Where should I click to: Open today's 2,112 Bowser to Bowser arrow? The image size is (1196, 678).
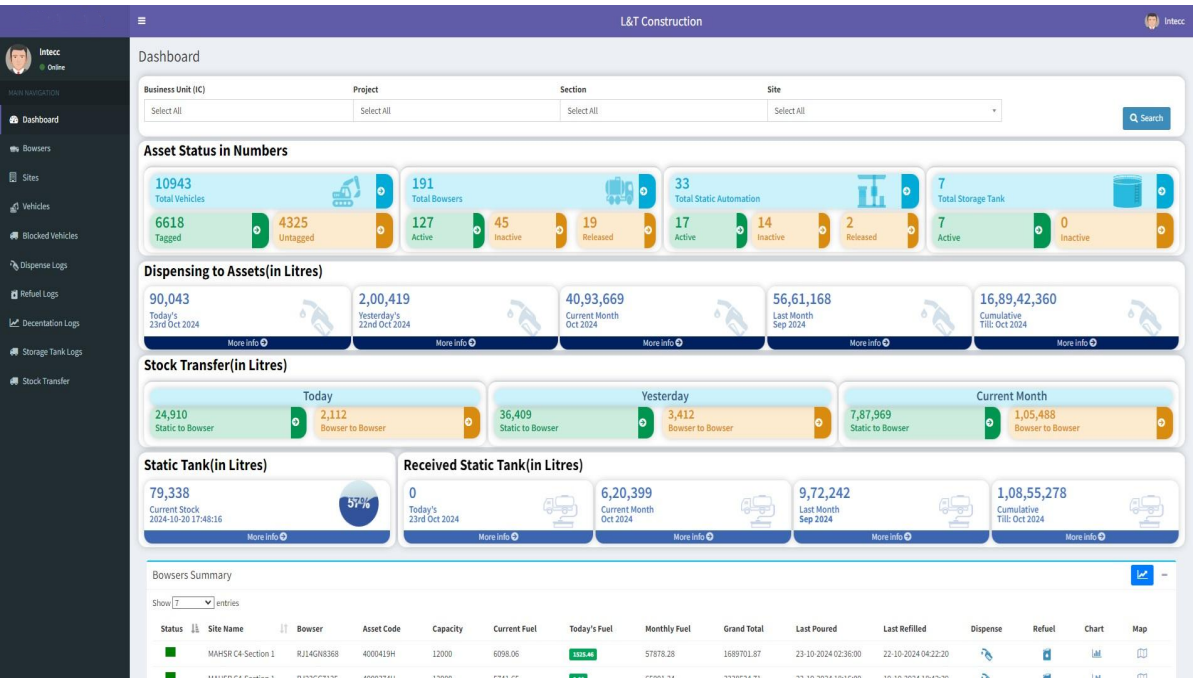point(471,422)
